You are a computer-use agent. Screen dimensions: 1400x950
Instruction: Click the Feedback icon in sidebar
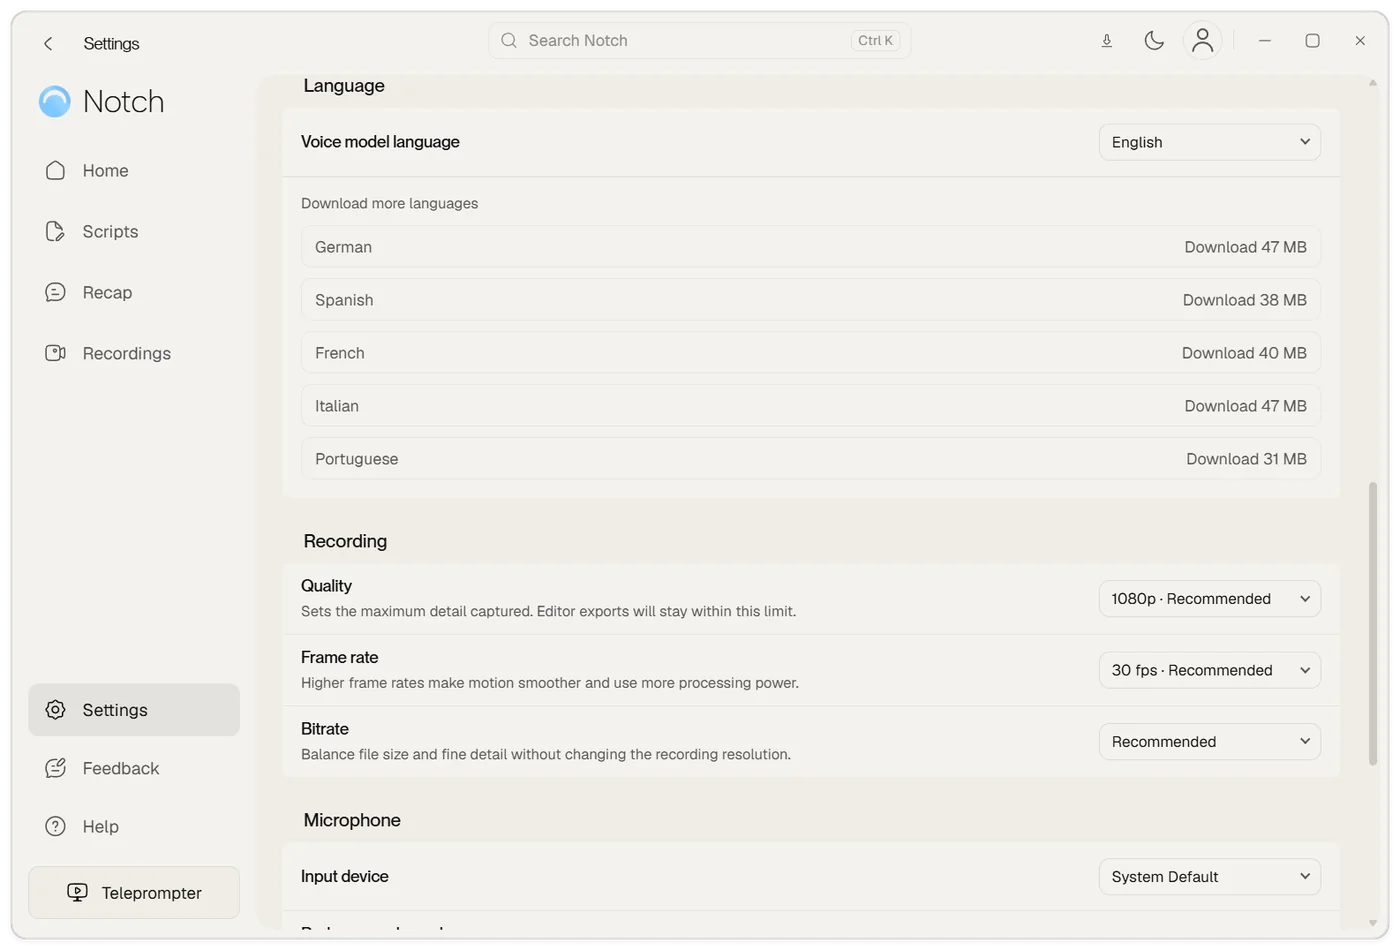pos(55,768)
